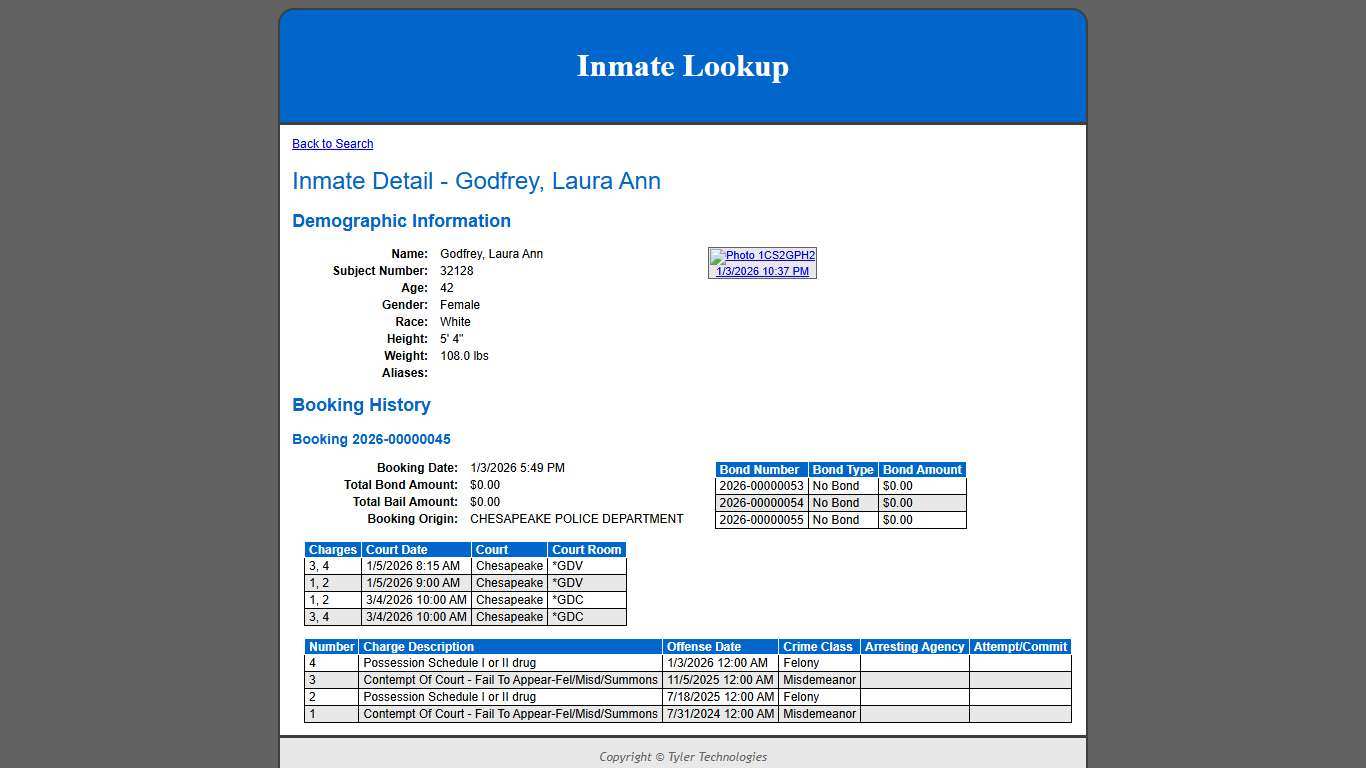This screenshot has height=768, width=1366.
Task: Click the Copyright Tyler Technologies footer text
Action: [682, 757]
